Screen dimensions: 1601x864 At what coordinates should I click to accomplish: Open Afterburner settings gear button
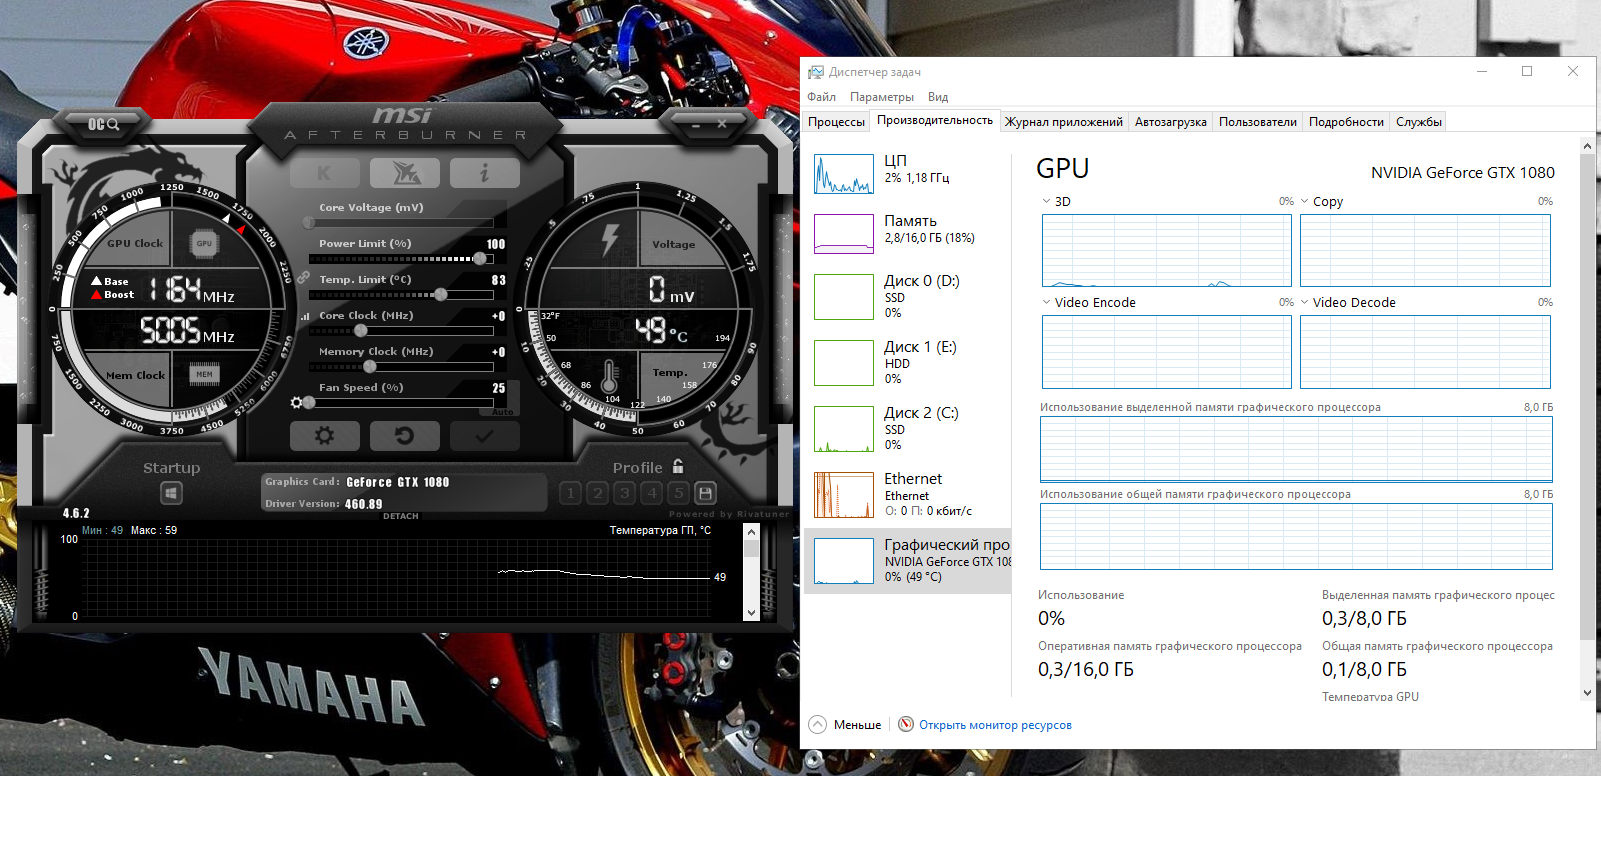point(324,436)
